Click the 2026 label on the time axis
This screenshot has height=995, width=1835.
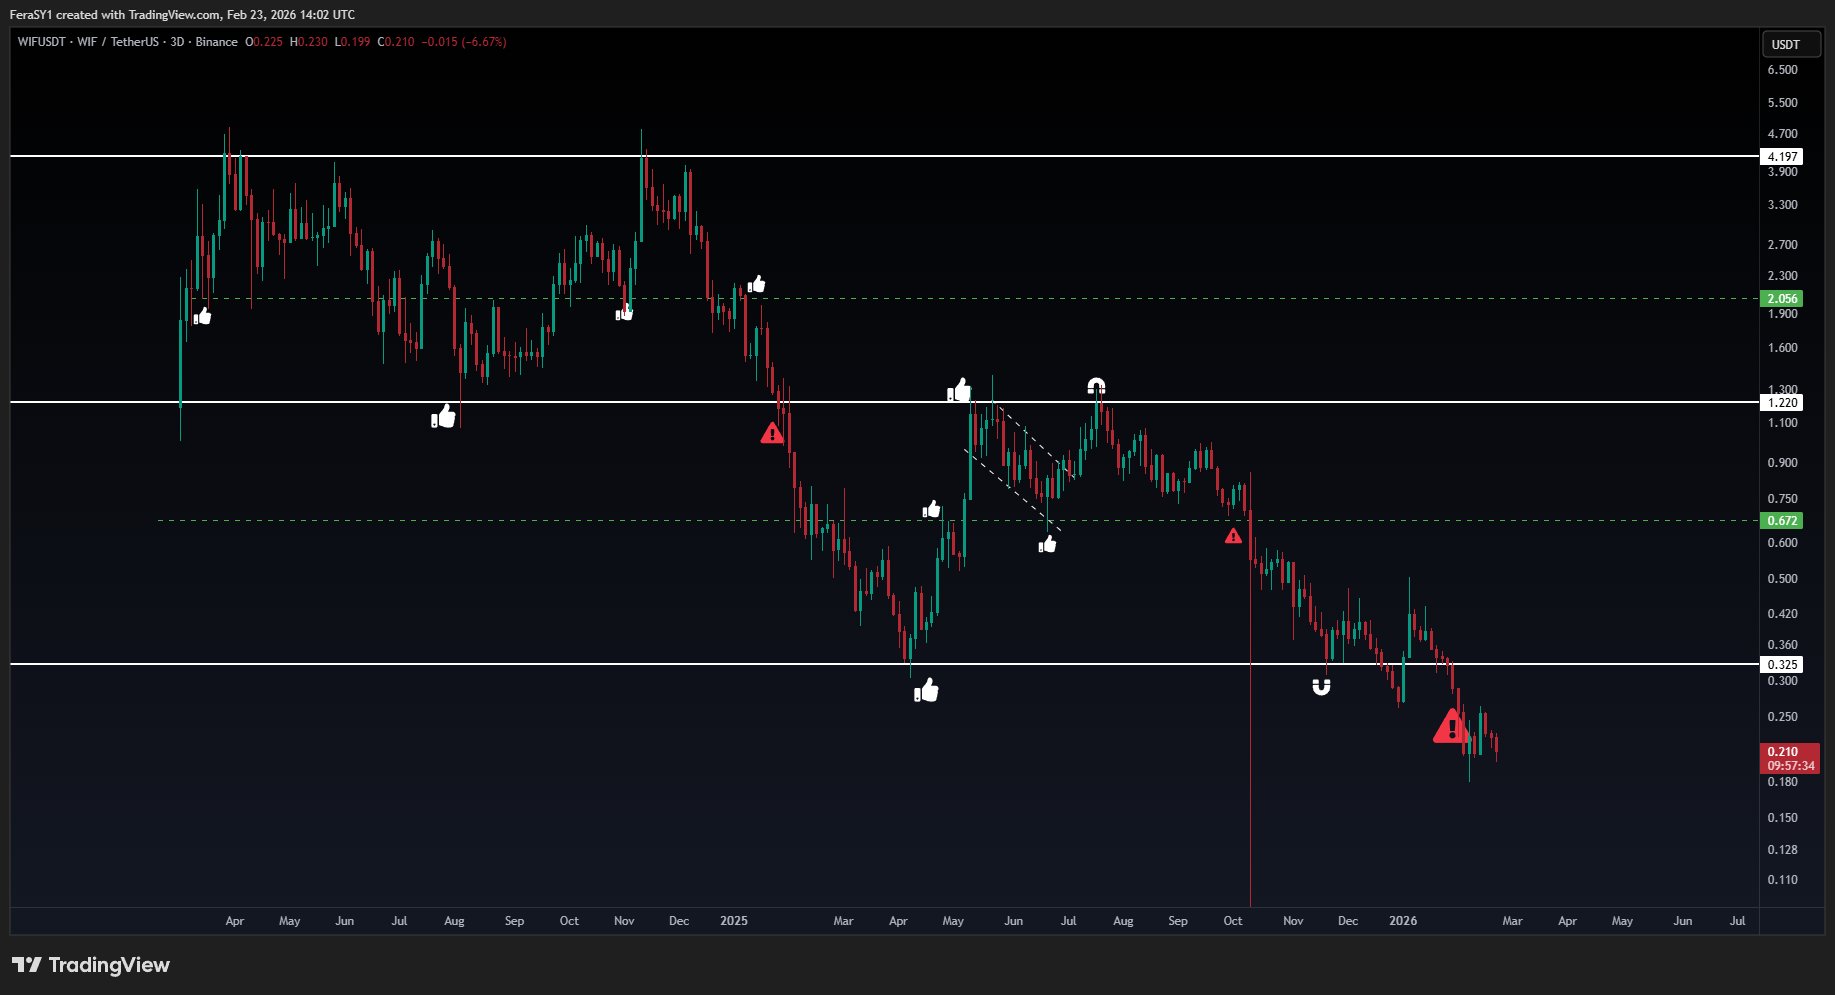(1403, 921)
